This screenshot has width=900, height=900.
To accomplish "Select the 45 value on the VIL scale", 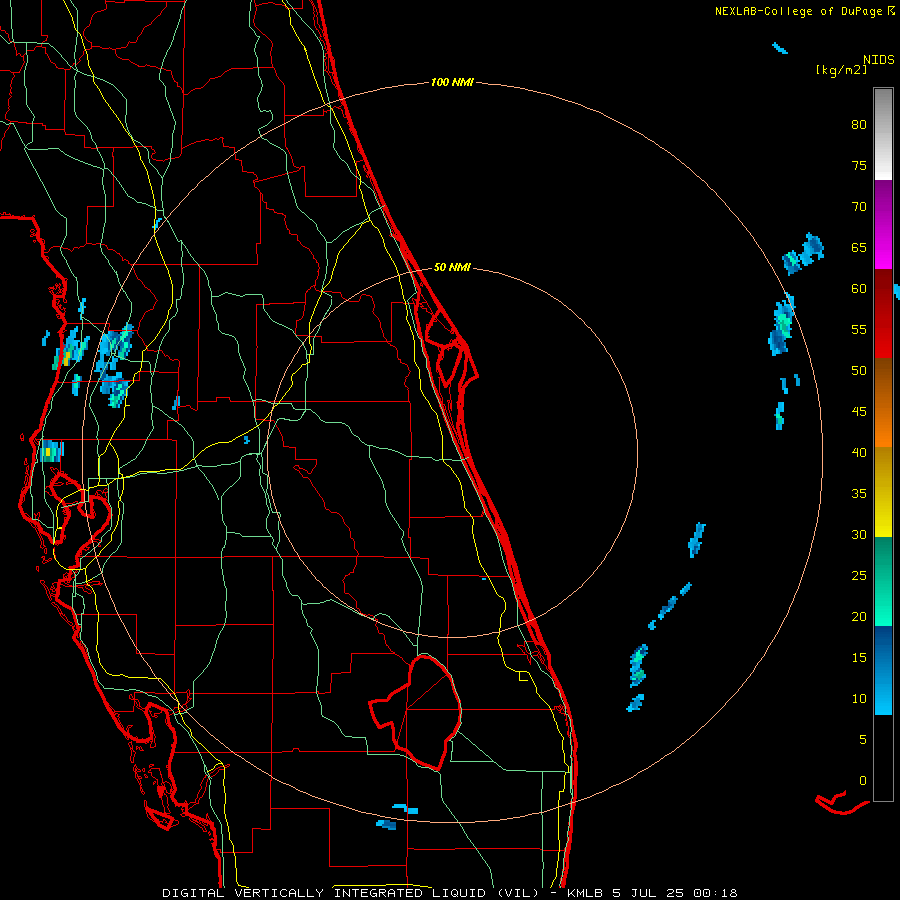I will pyautogui.click(x=859, y=412).
